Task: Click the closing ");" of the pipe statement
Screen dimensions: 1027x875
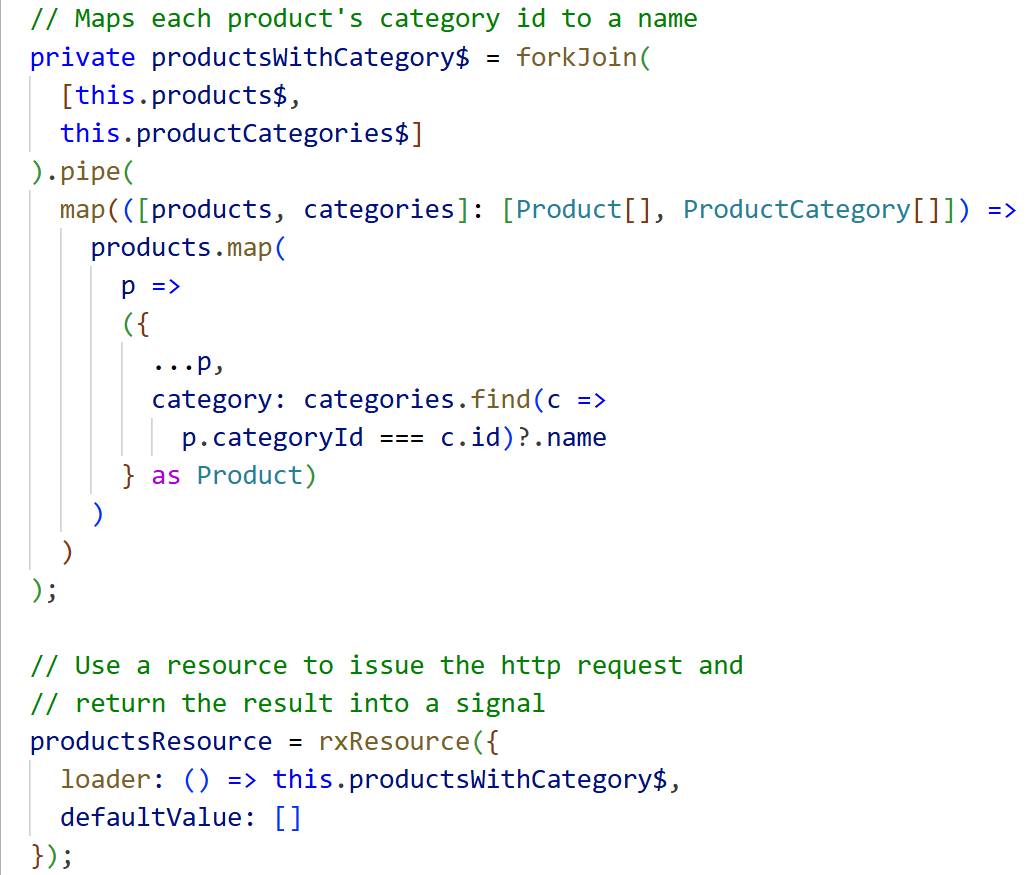Action: (x=45, y=590)
